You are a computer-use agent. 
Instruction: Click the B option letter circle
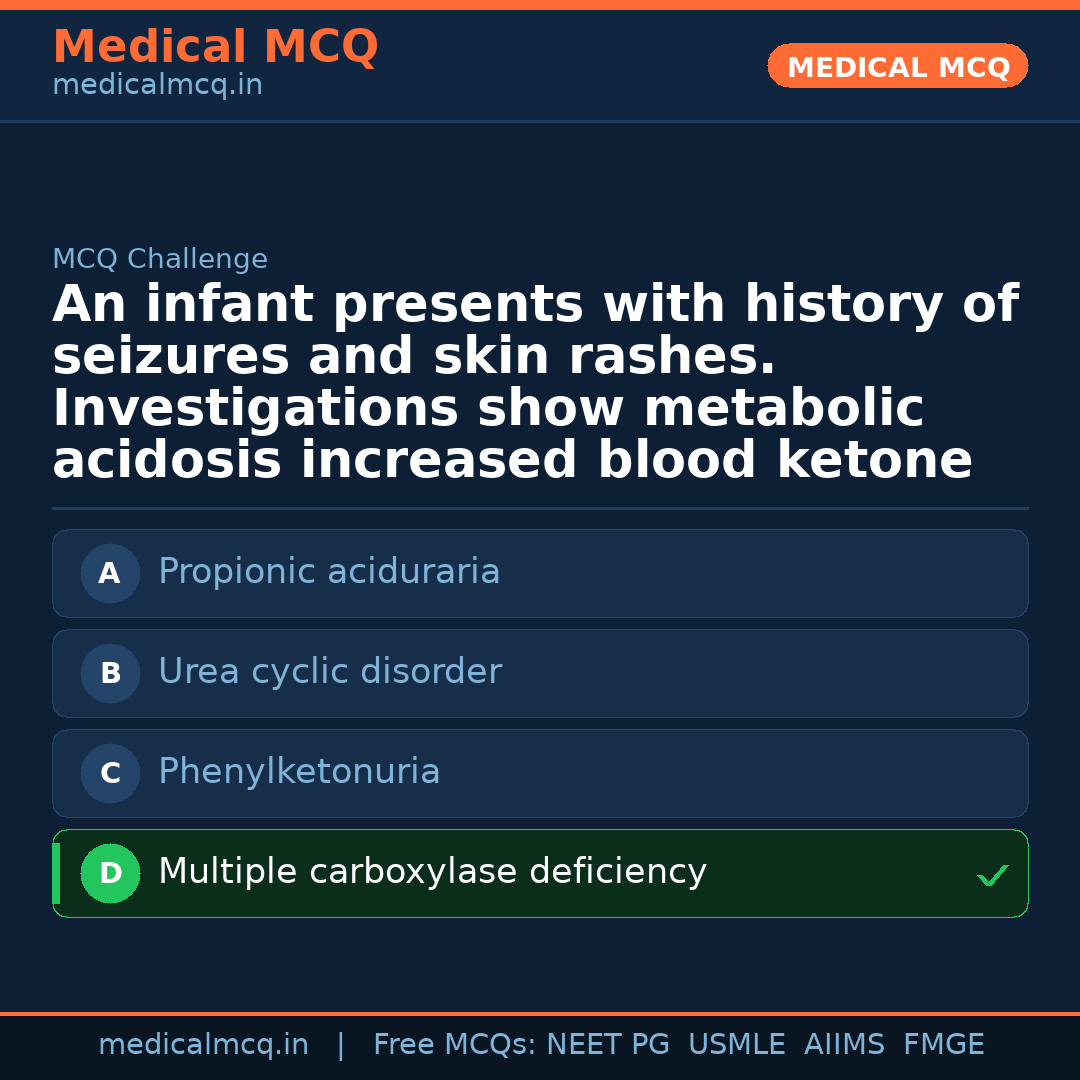point(110,674)
